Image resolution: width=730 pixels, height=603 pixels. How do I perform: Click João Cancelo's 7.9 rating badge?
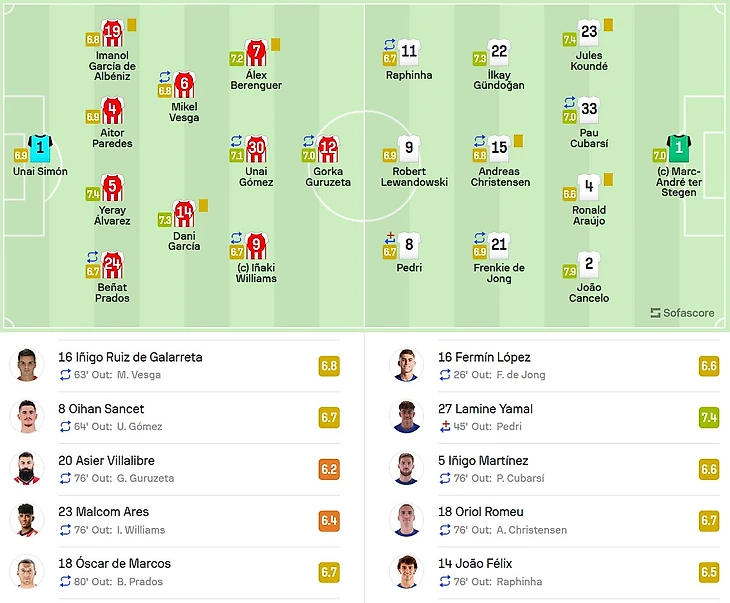[570, 271]
